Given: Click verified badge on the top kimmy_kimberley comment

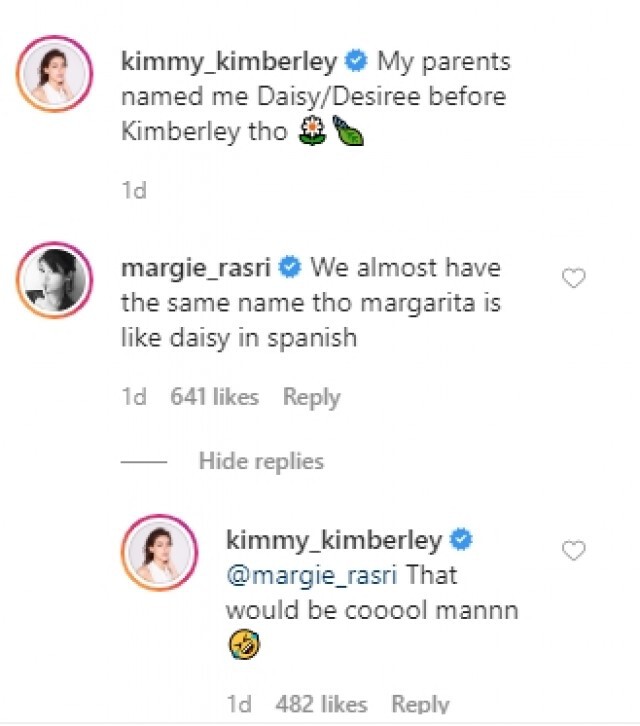Looking at the screenshot, I should [x=356, y=62].
